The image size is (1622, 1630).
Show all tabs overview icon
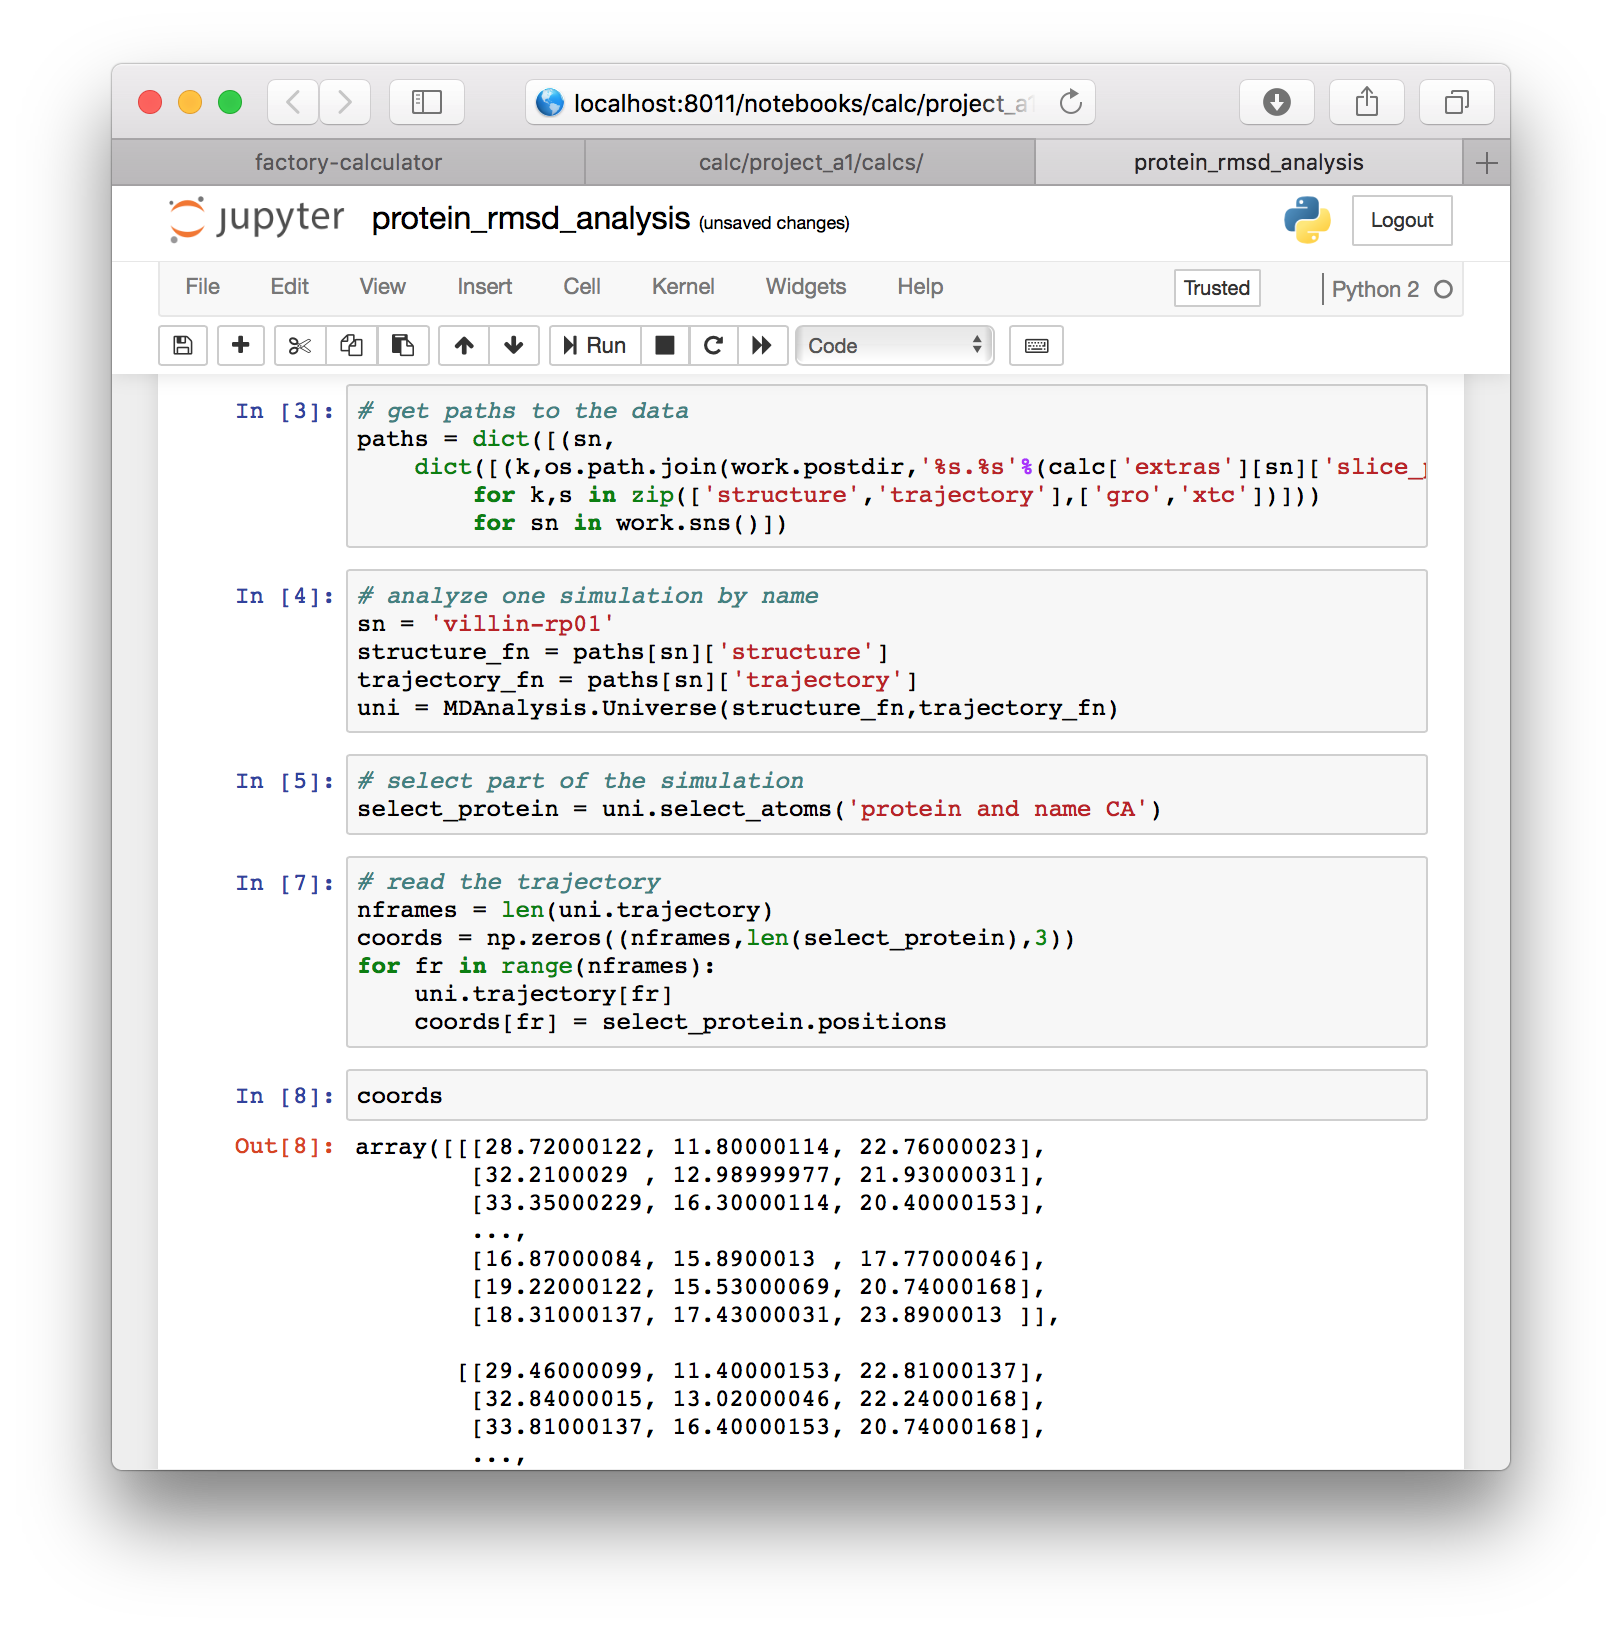click(x=1457, y=102)
